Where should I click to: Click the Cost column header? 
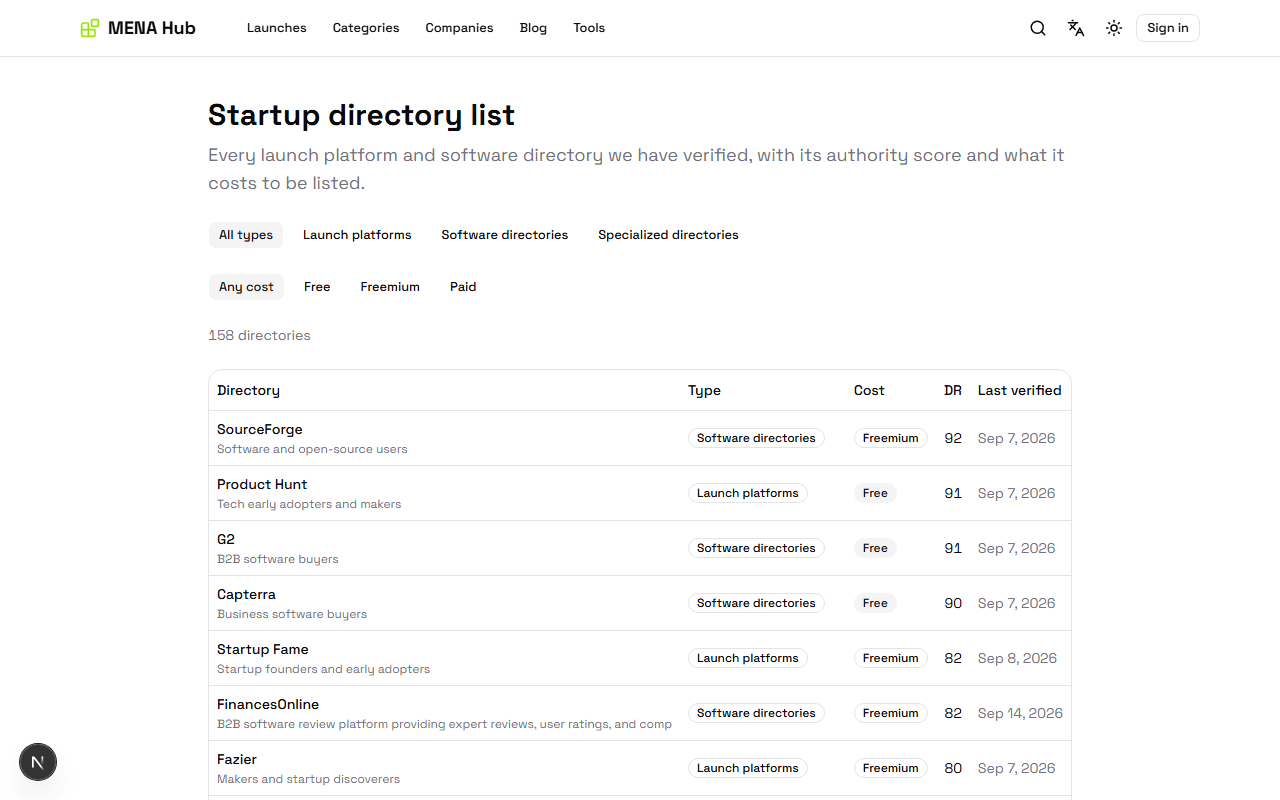(869, 390)
